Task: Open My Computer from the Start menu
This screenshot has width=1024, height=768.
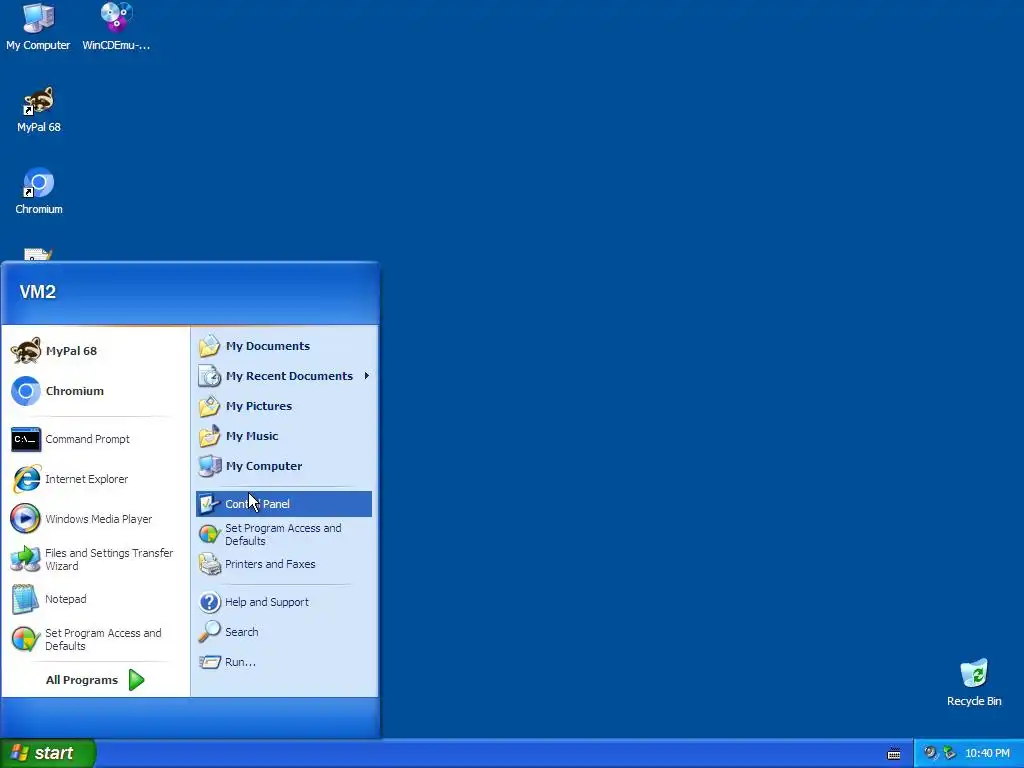Action: (x=283, y=466)
